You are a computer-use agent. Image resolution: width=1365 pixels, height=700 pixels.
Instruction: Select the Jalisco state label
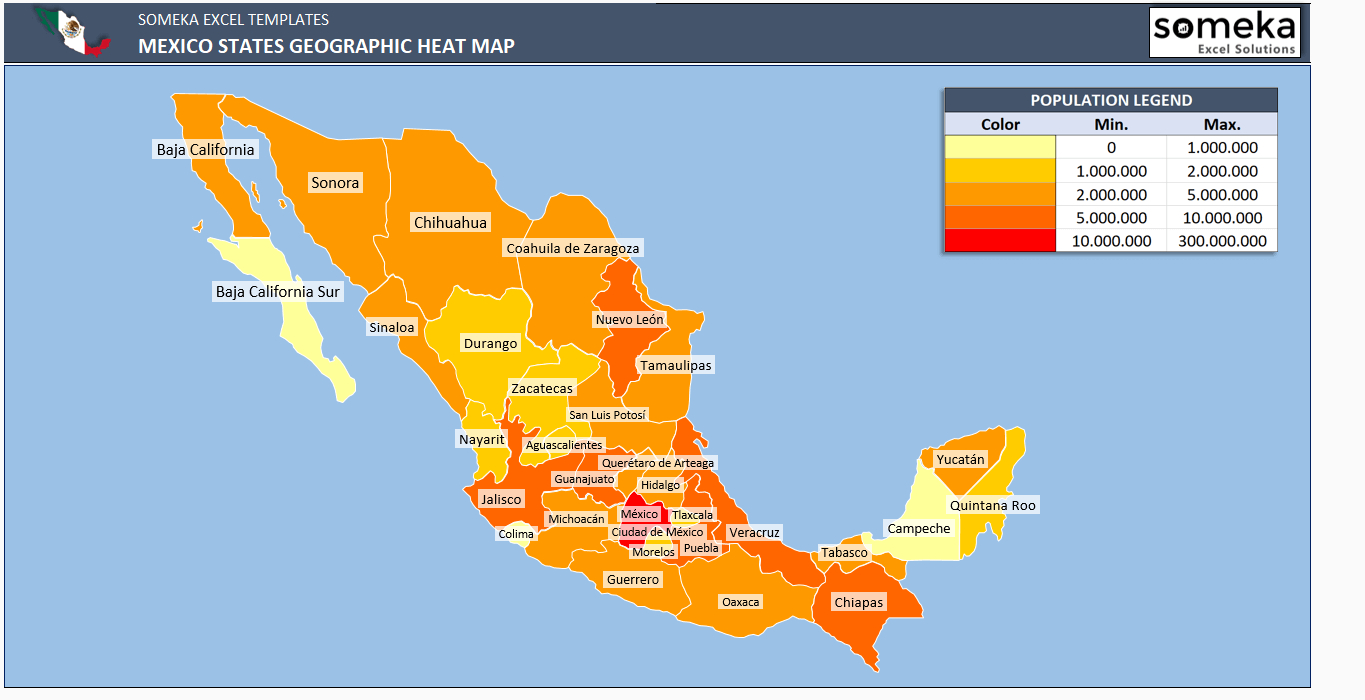pos(500,499)
